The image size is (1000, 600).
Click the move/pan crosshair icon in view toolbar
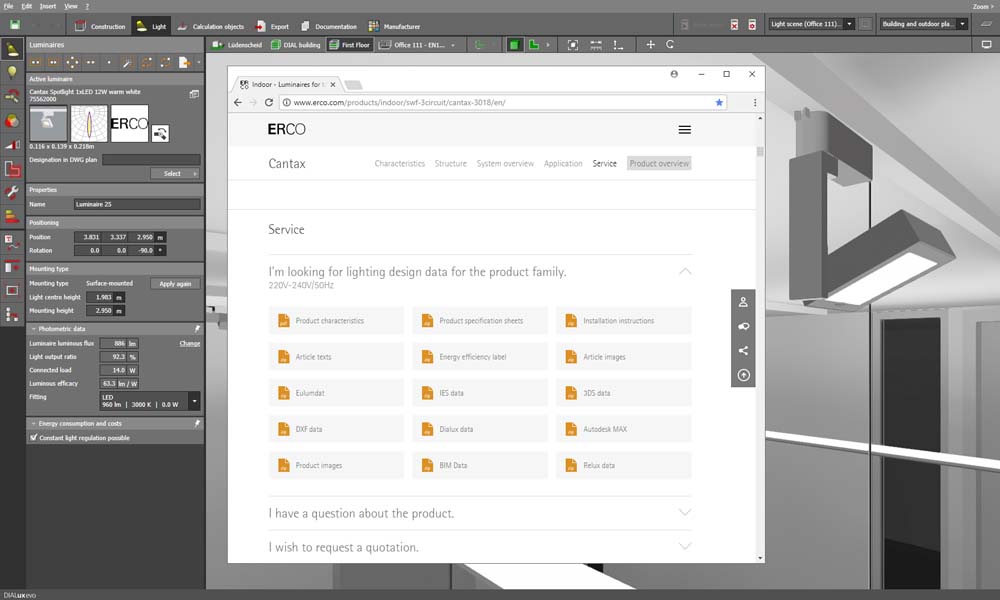coord(651,45)
